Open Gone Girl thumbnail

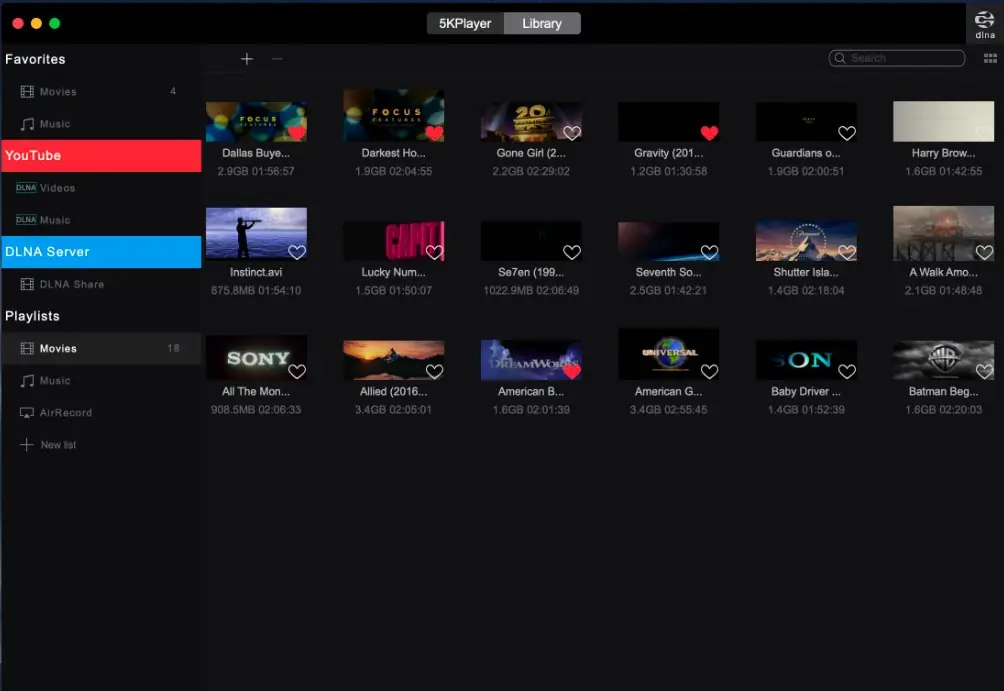(531, 121)
